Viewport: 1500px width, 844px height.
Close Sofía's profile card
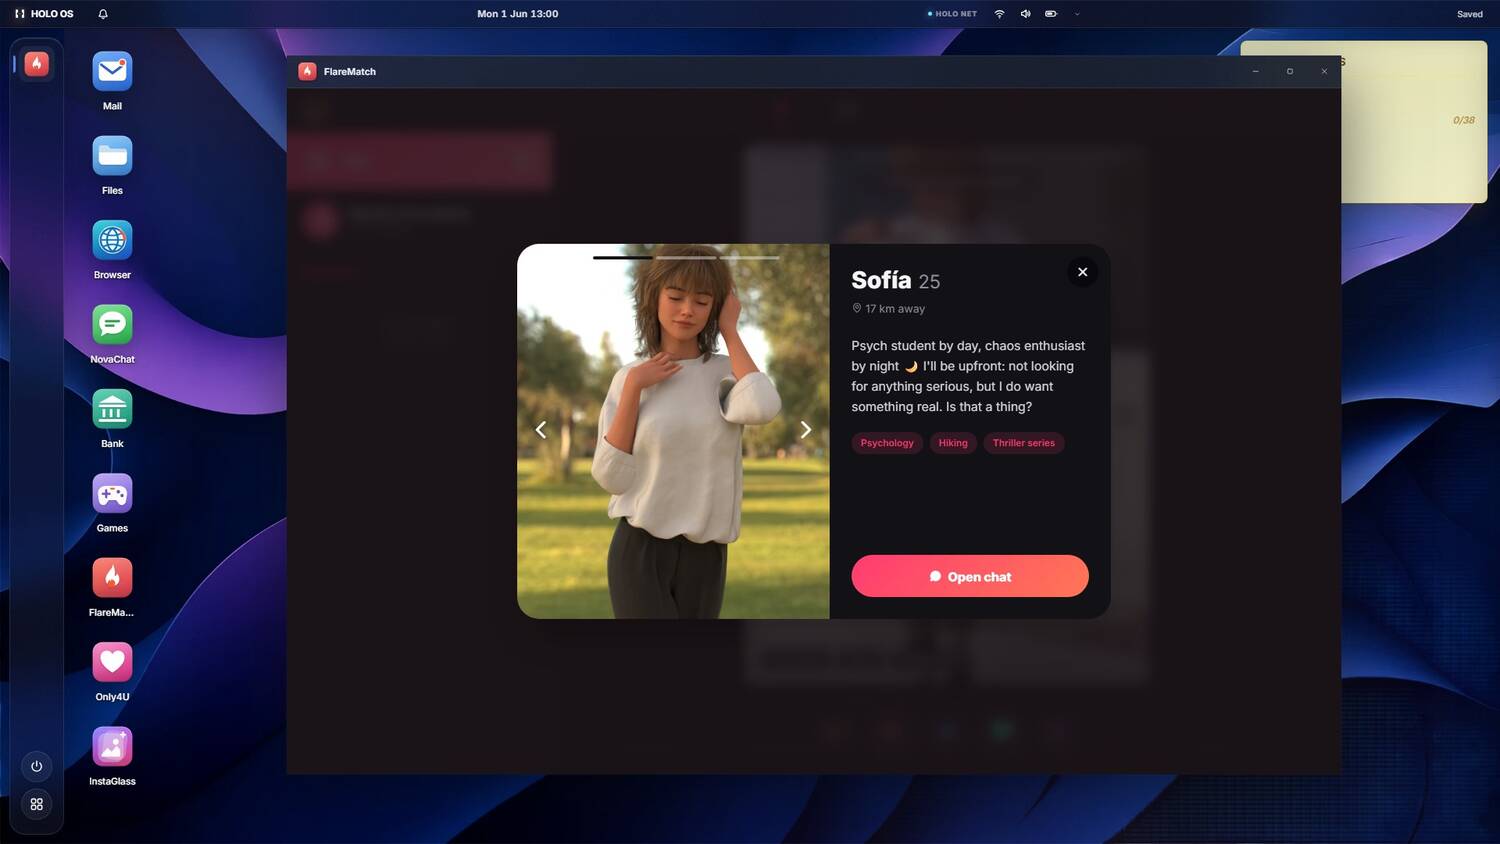coord(1082,272)
